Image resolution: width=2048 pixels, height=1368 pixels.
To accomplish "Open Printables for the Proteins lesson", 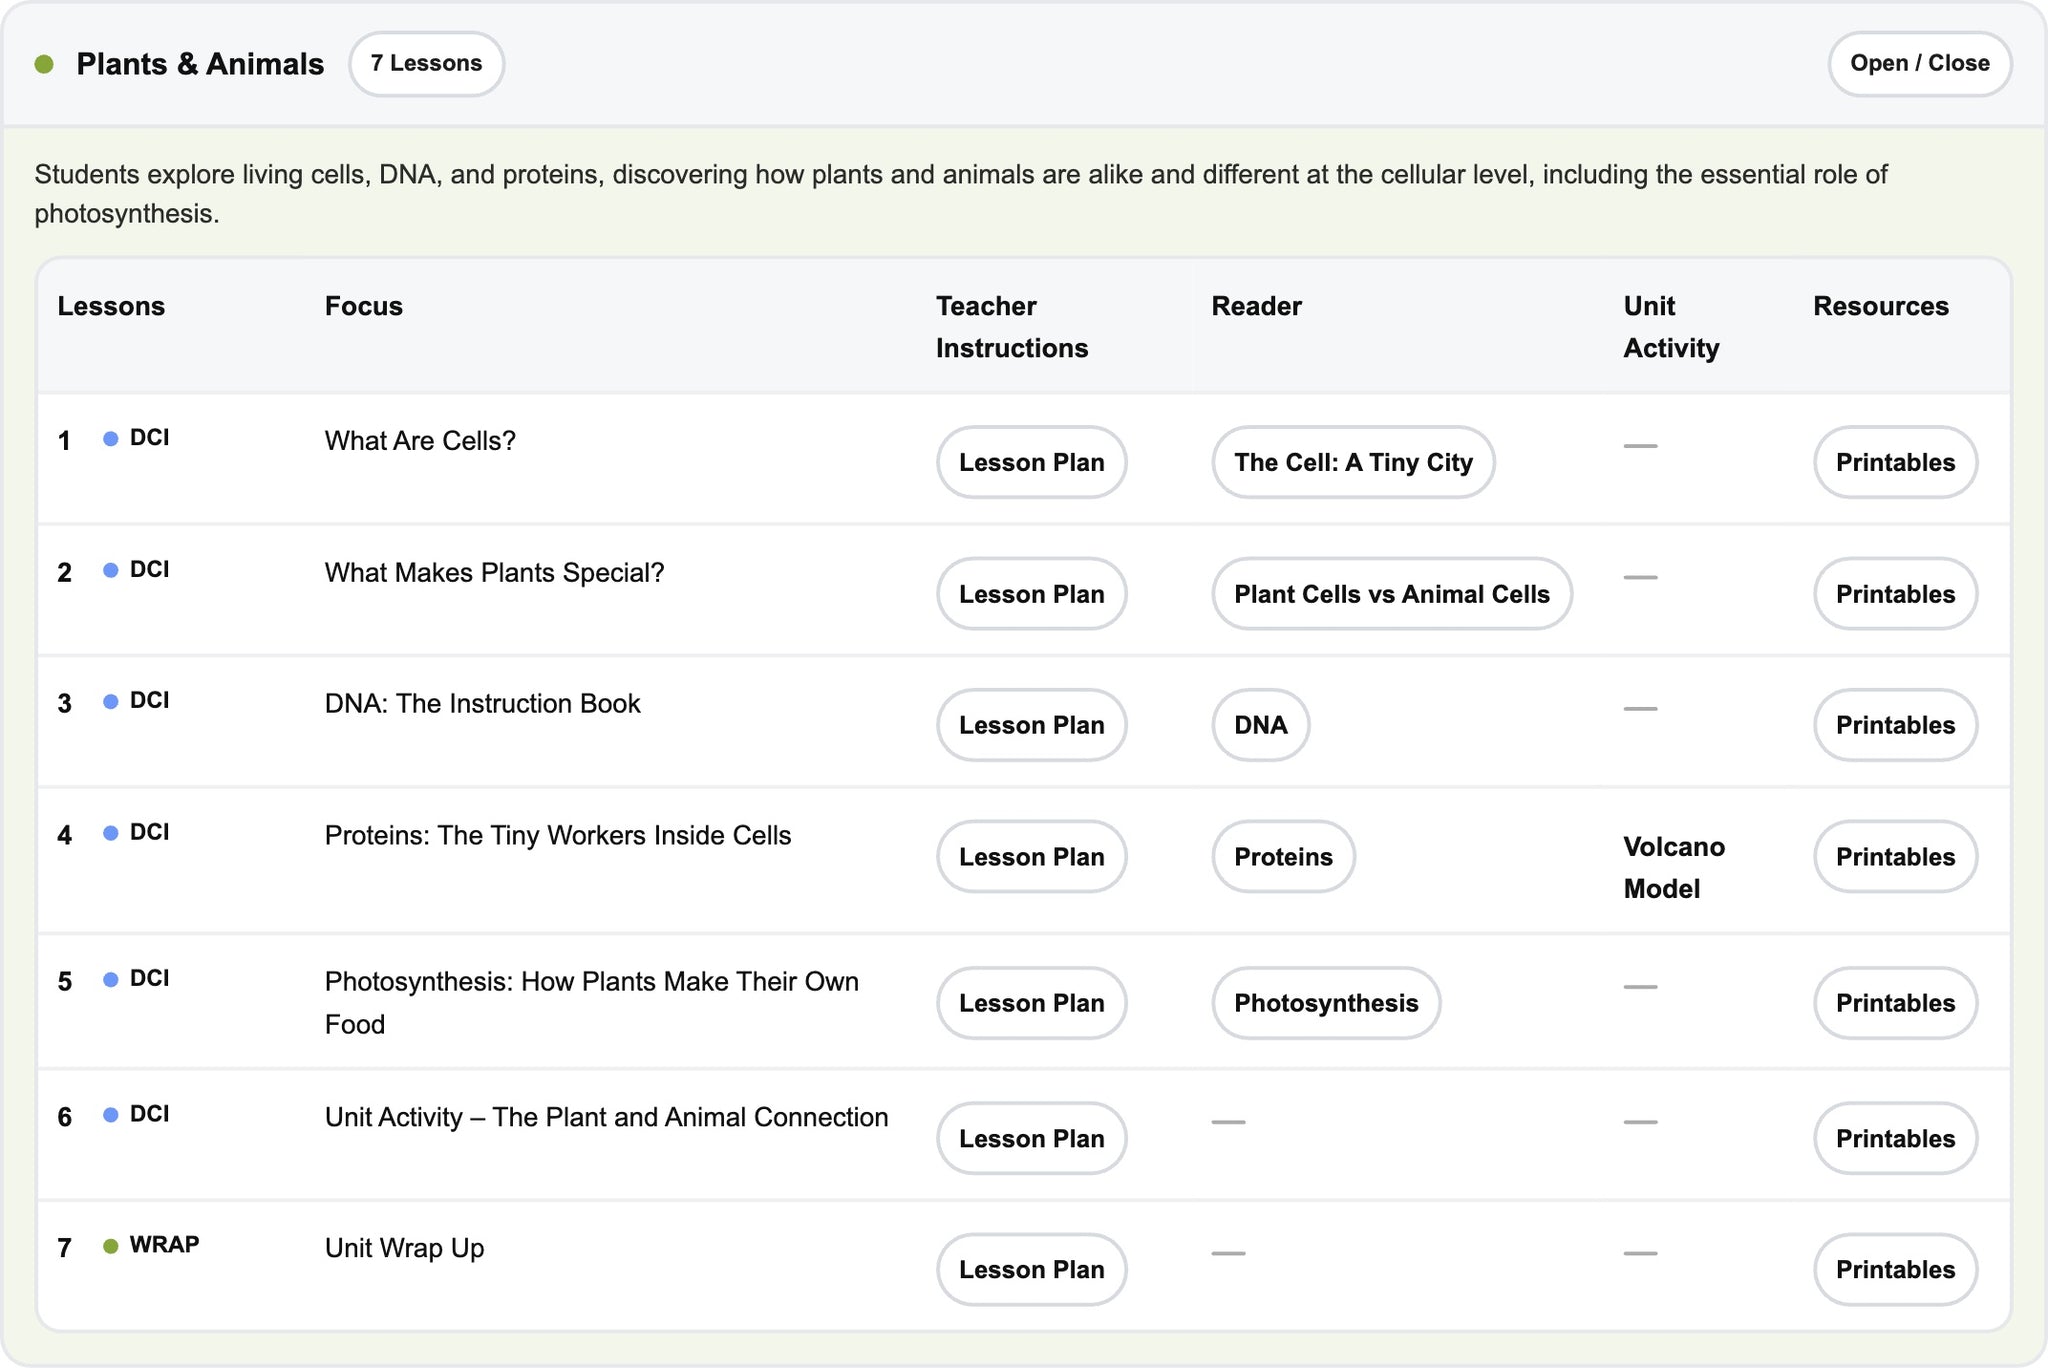I will click(1895, 857).
